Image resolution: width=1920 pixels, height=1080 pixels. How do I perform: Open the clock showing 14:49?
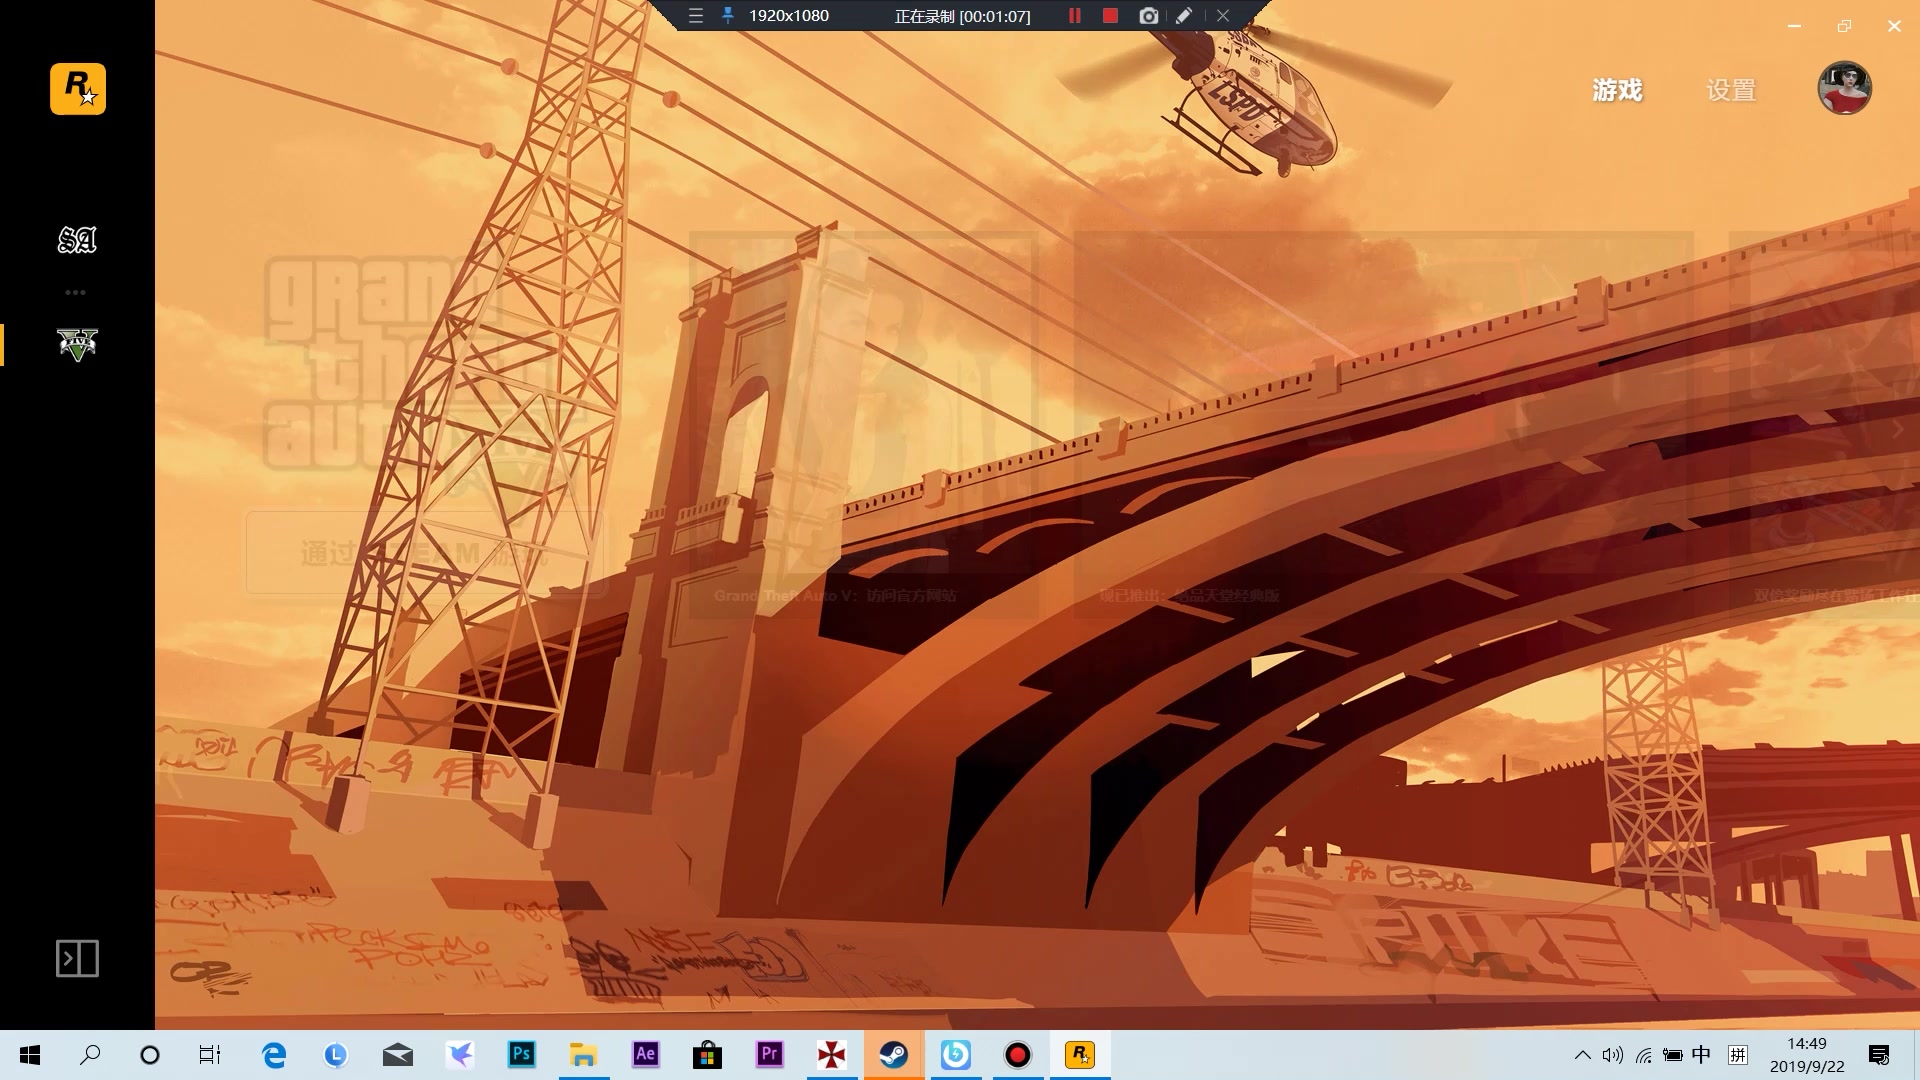click(x=1807, y=1055)
